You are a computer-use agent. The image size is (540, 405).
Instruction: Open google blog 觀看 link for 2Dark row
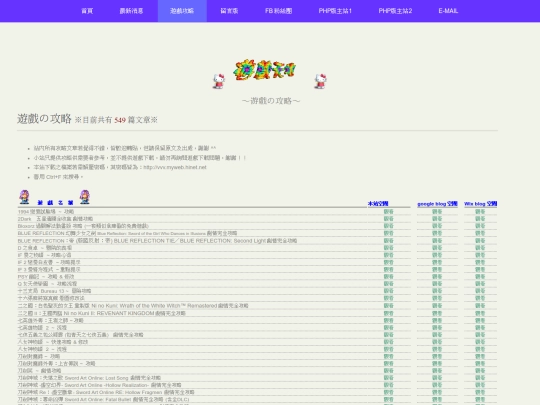pyautogui.click(x=437, y=219)
